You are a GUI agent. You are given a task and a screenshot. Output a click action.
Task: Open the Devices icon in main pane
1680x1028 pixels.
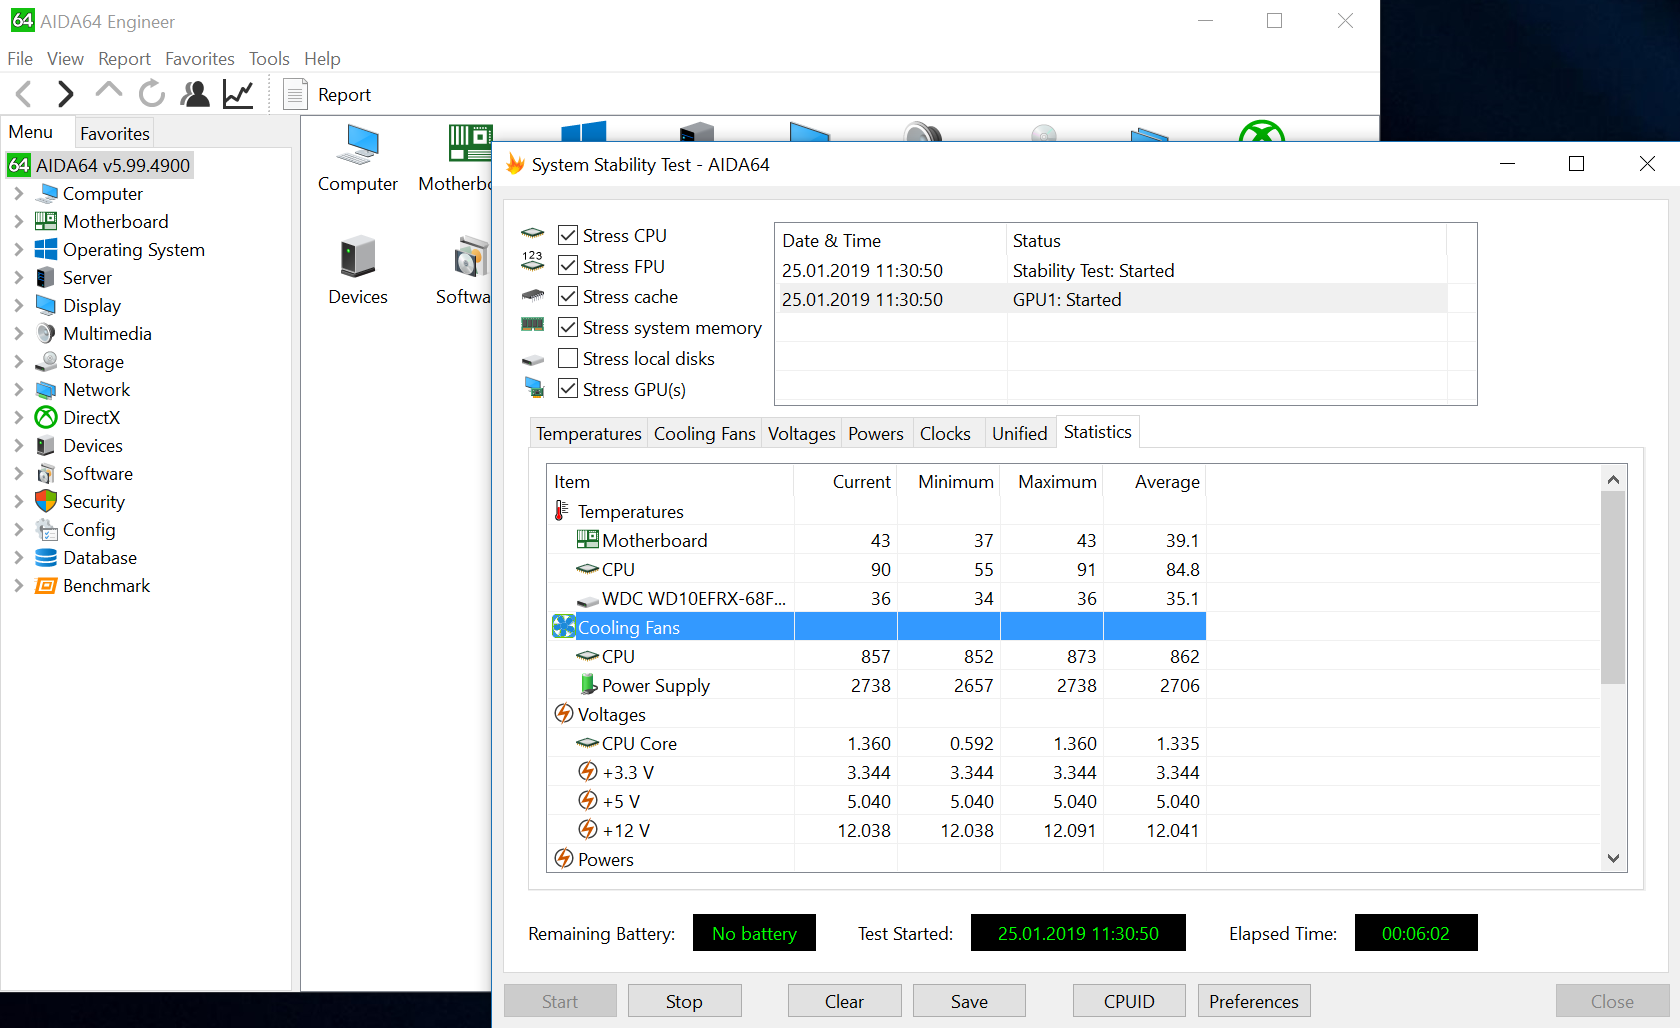pos(358,258)
